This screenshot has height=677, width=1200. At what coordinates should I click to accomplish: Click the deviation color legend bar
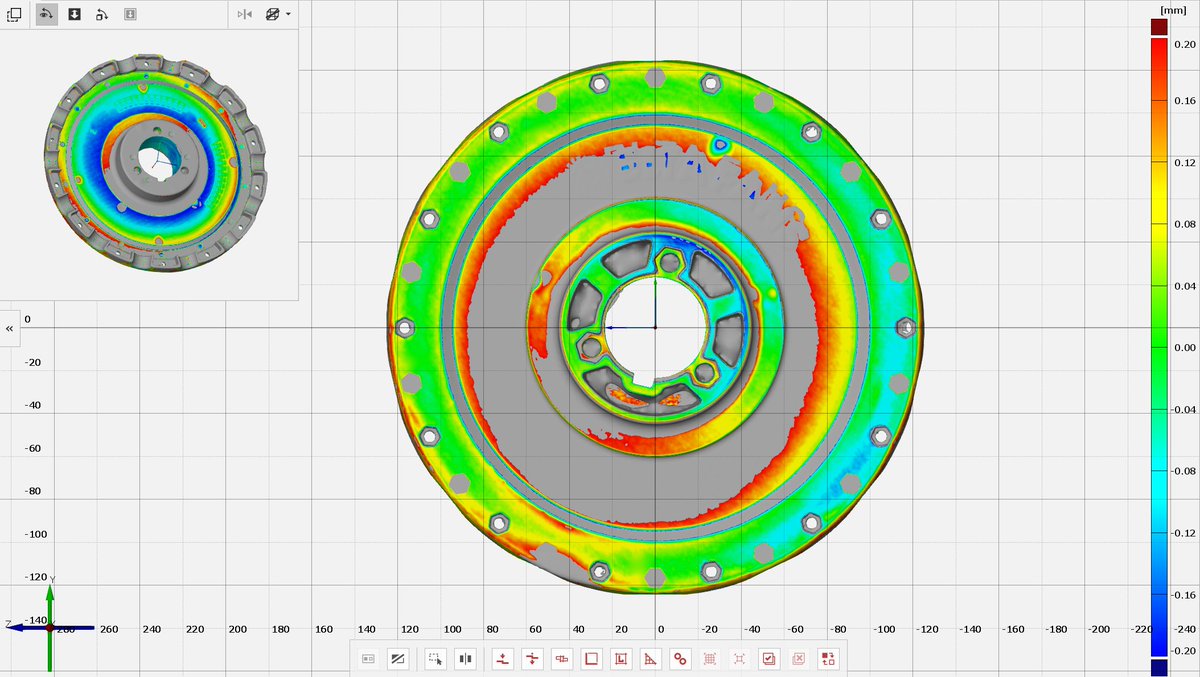point(1159,347)
